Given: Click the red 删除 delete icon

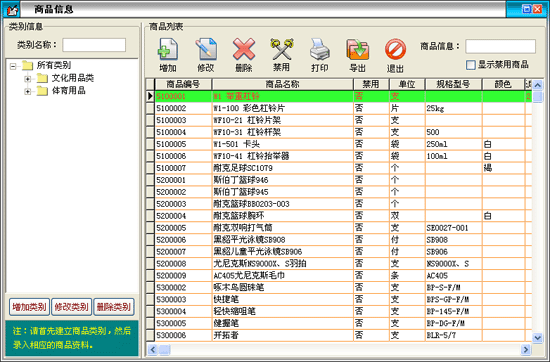Looking at the screenshot, I should [244, 49].
